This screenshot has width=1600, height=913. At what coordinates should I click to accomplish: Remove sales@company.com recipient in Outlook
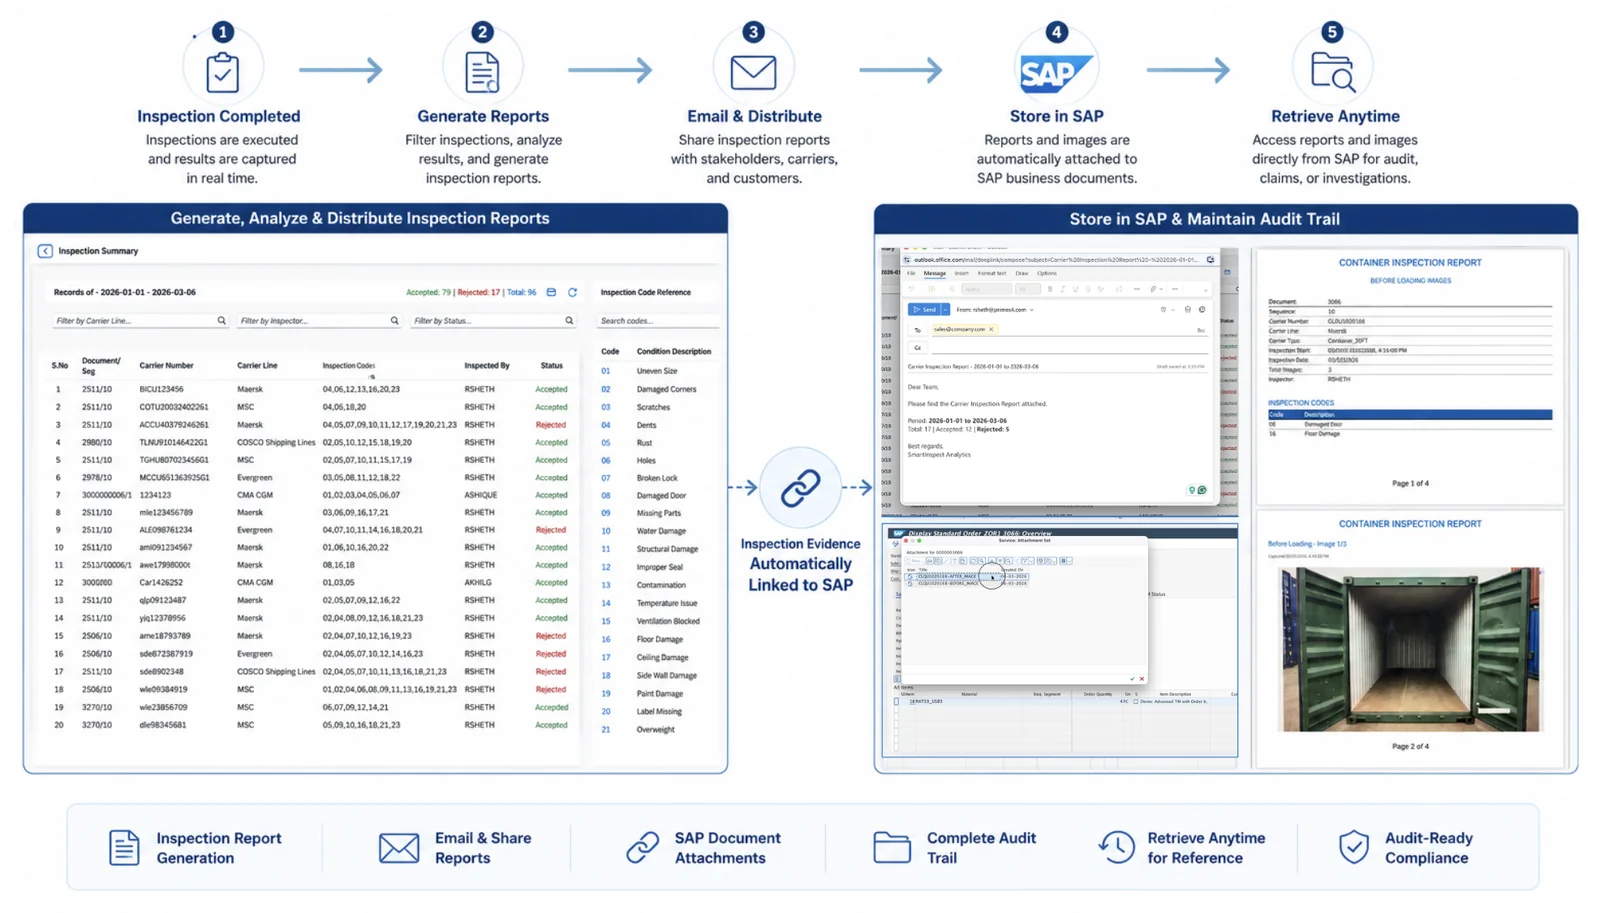coord(991,329)
